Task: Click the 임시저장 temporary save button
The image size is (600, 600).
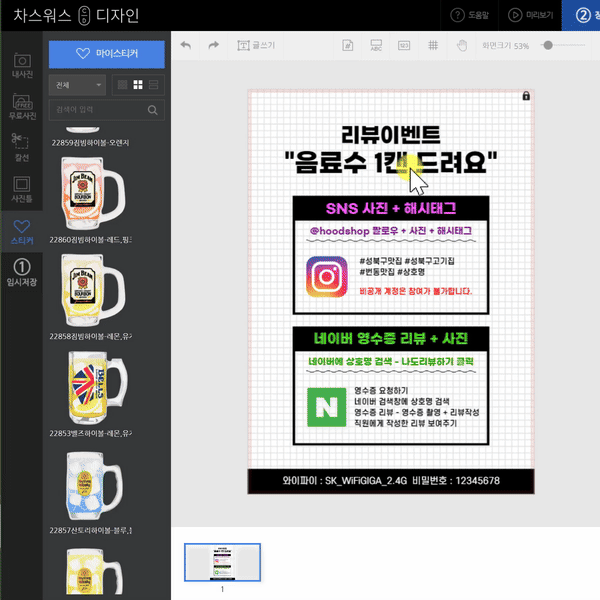Action: pos(22,273)
